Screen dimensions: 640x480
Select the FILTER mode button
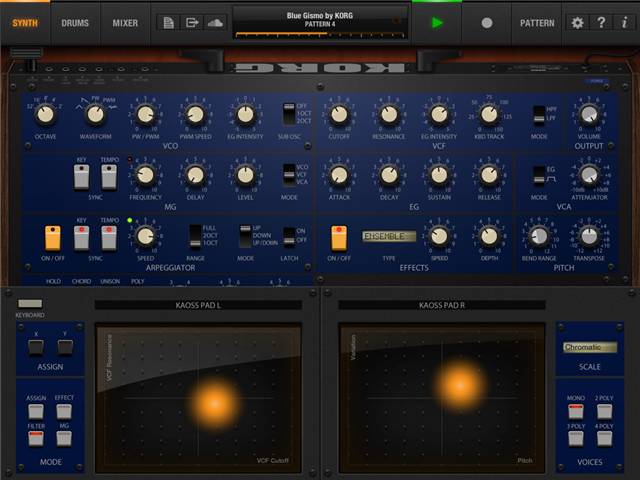[x=36, y=439]
